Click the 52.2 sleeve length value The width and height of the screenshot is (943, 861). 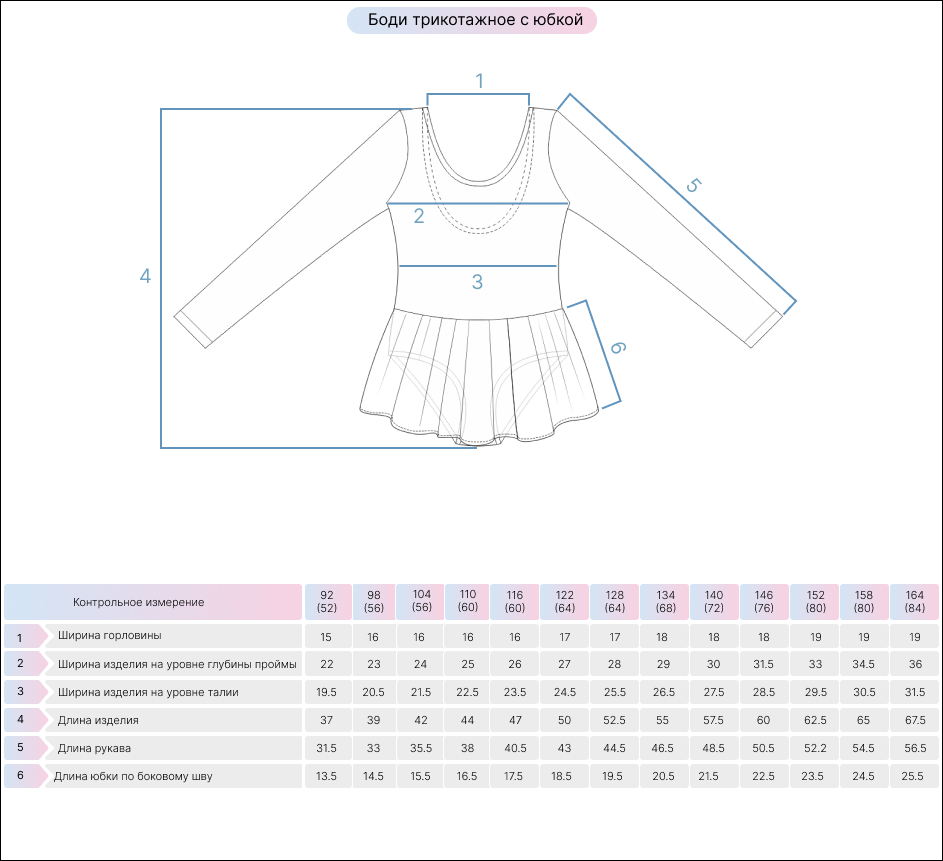click(x=814, y=748)
